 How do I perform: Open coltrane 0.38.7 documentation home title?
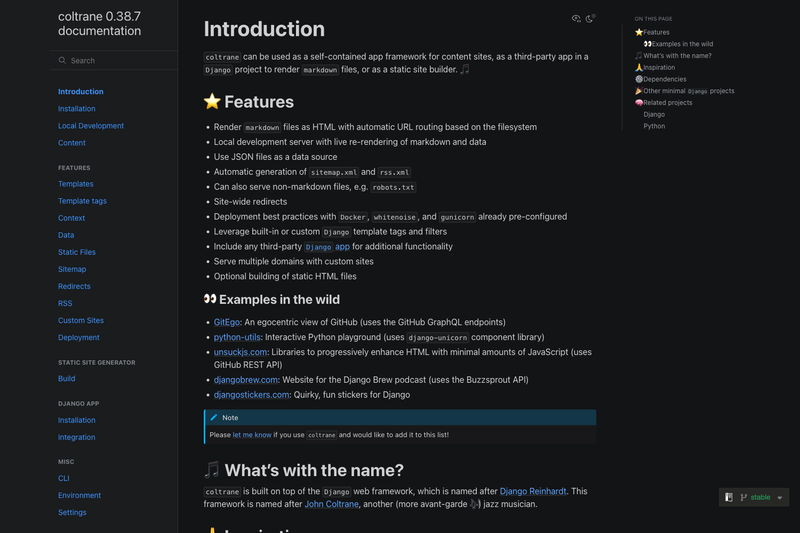(x=99, y=23)
